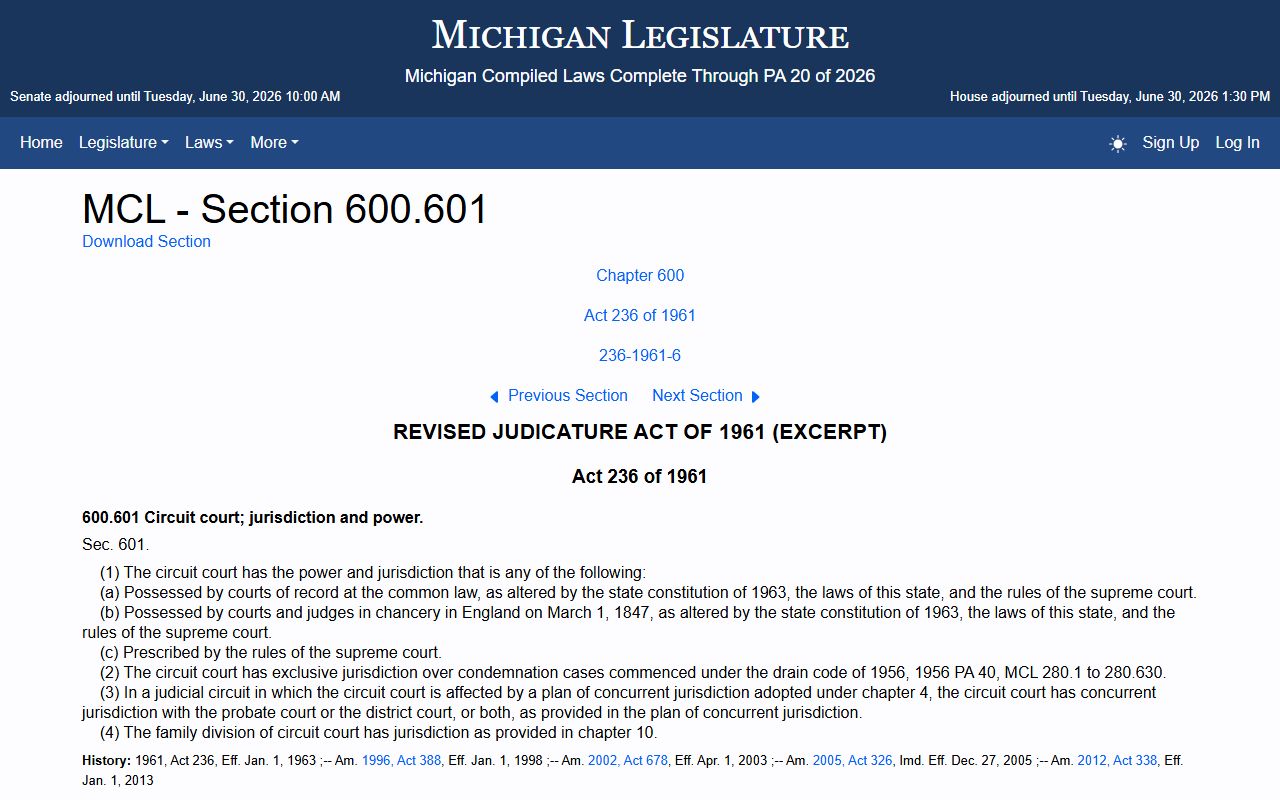This screenshot has height=800, width=1280.
Task: Click the Revised Judicature Act of 1961 heading
Action: coord(640,432)
